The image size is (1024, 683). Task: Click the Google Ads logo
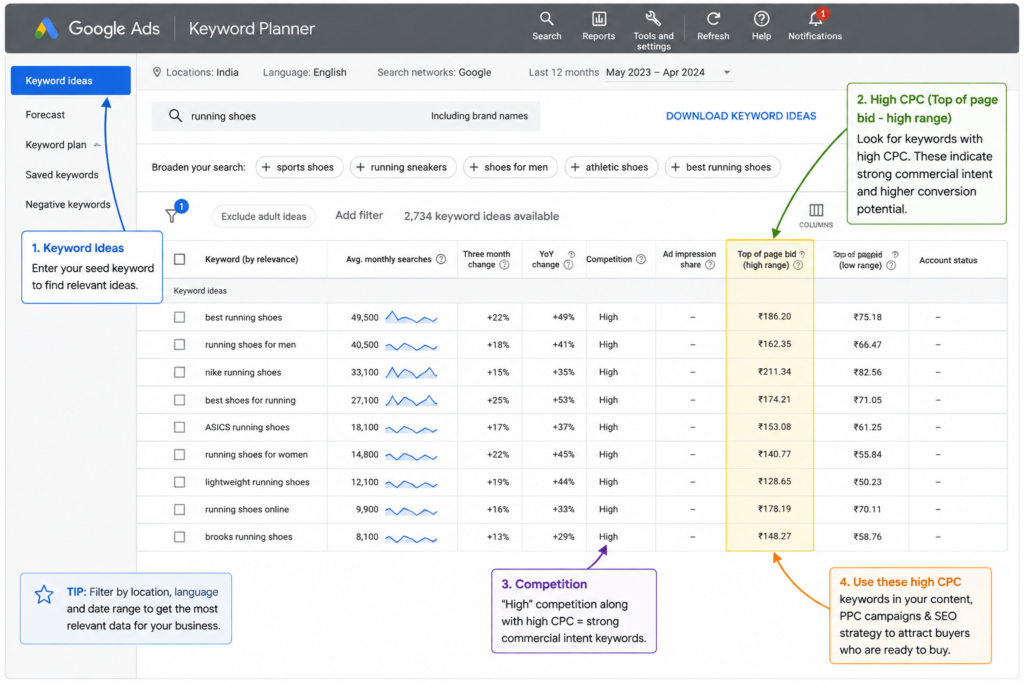[x=46, y=28]
